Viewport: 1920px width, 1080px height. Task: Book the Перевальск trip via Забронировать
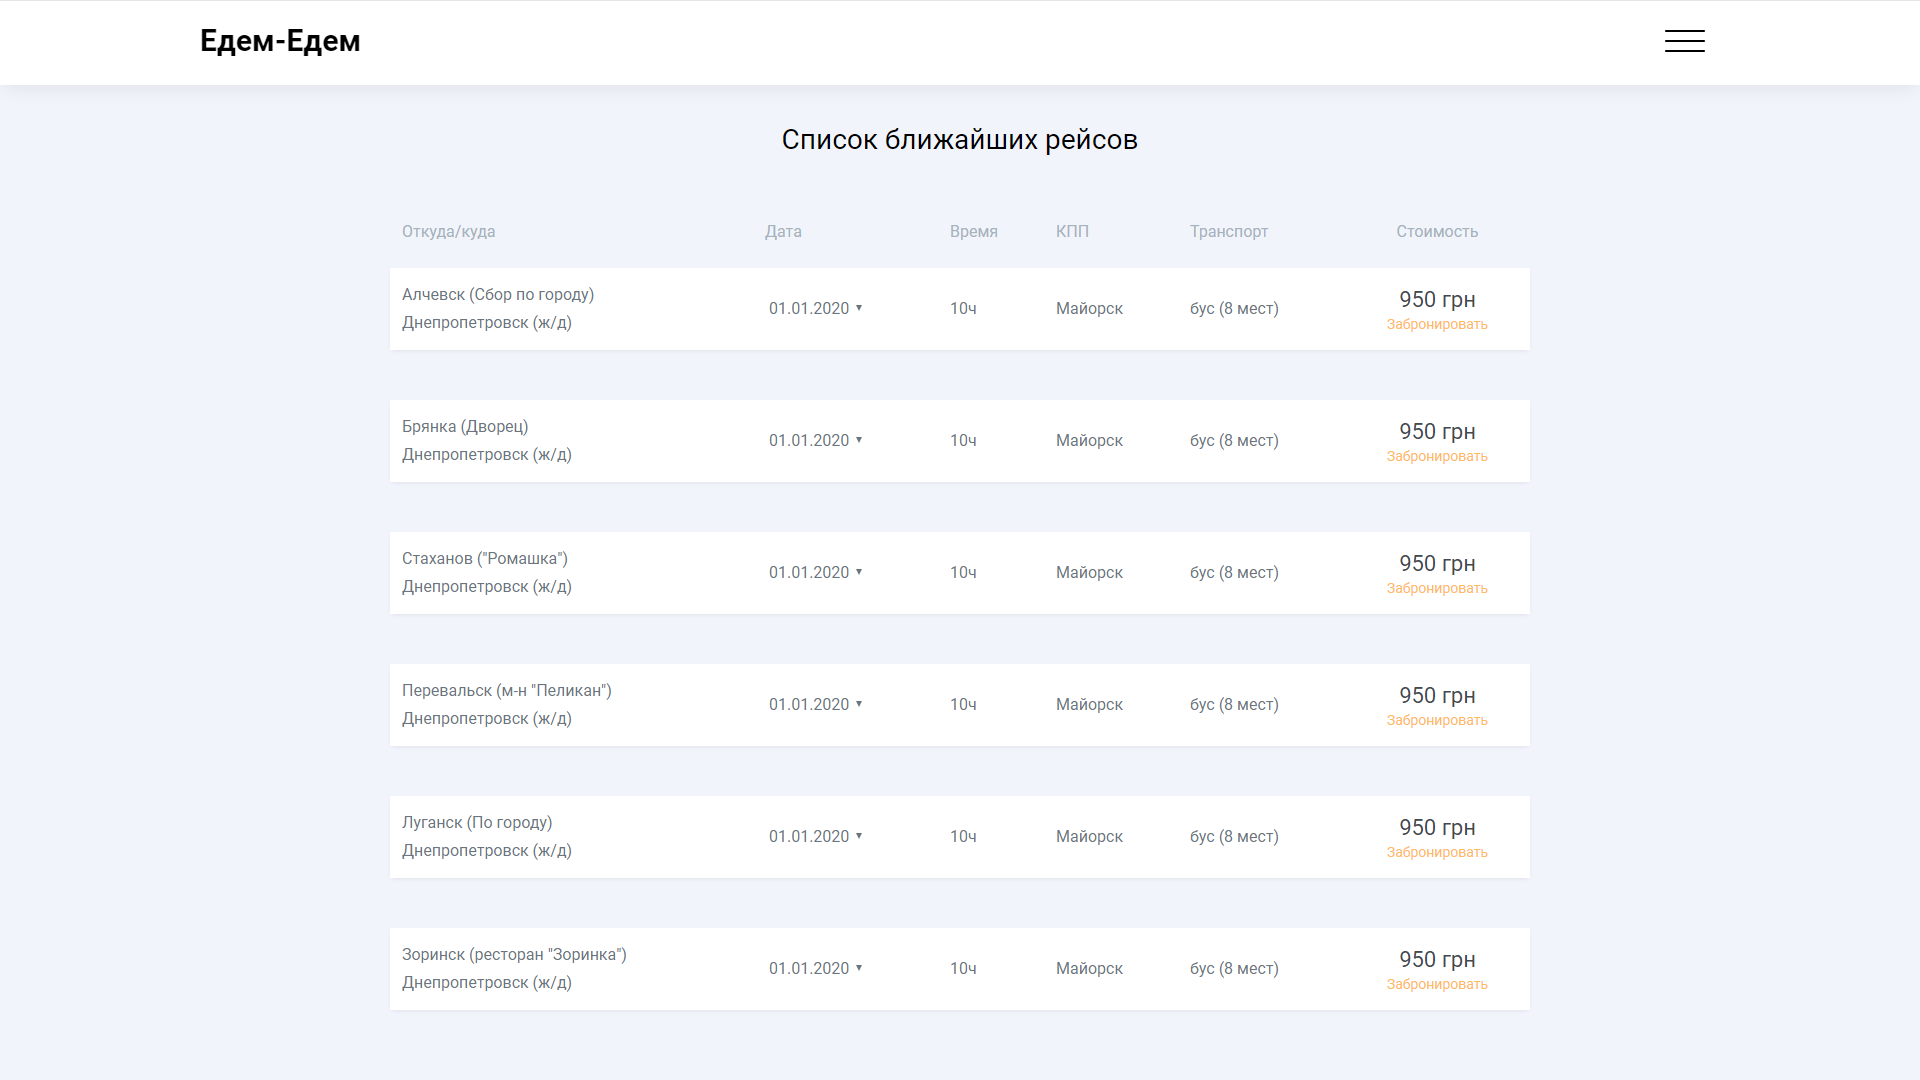click(x=1437, y=720)
